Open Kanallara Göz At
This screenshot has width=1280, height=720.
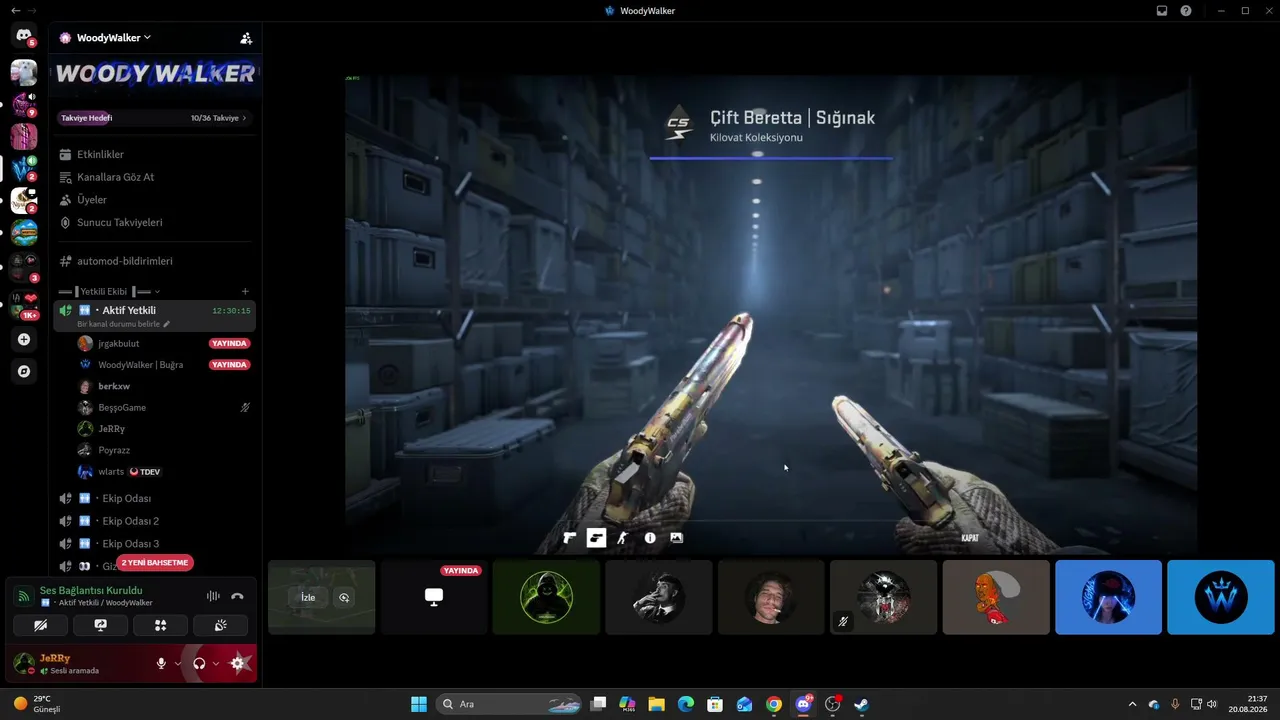155,177
